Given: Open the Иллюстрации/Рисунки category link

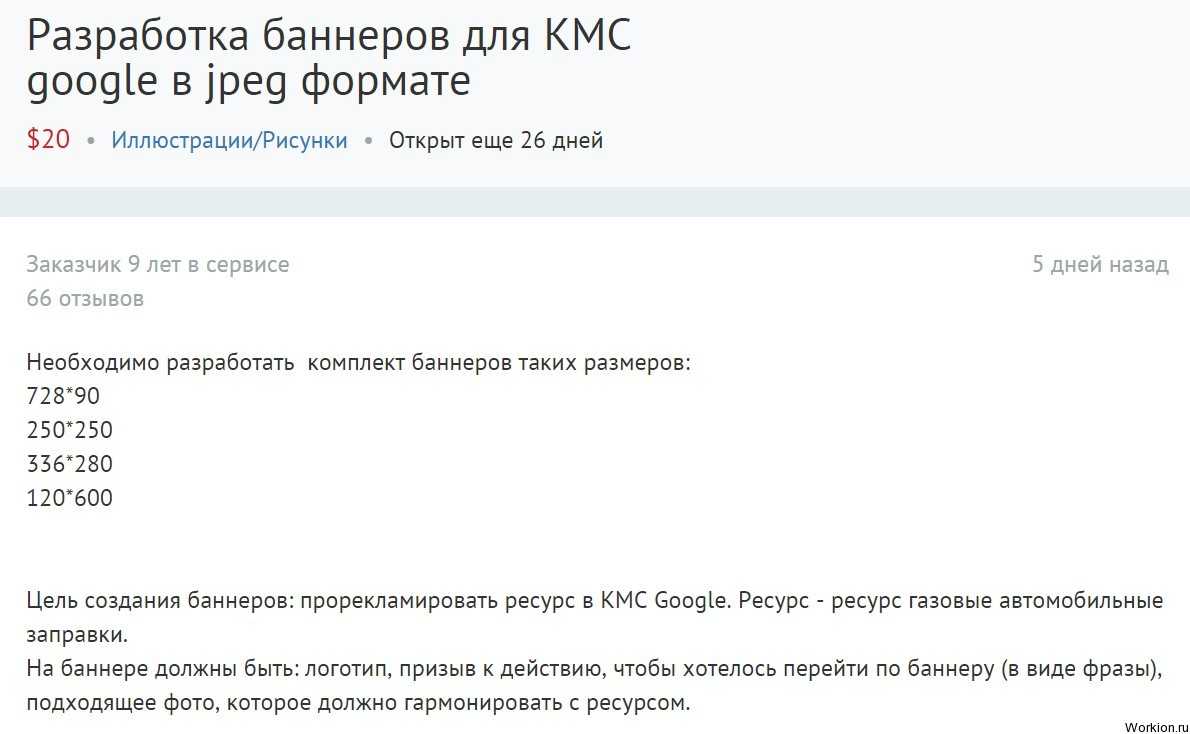Looking at the screenshot, I should click(x=229, y=140).
